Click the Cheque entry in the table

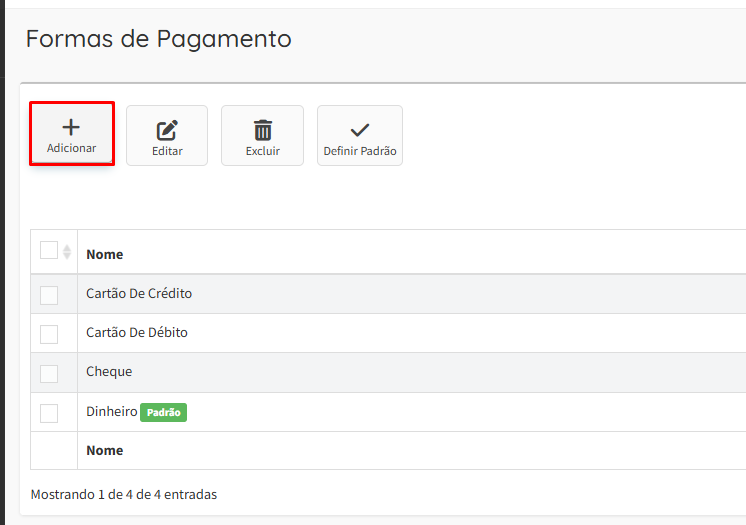tap(109, 372)
